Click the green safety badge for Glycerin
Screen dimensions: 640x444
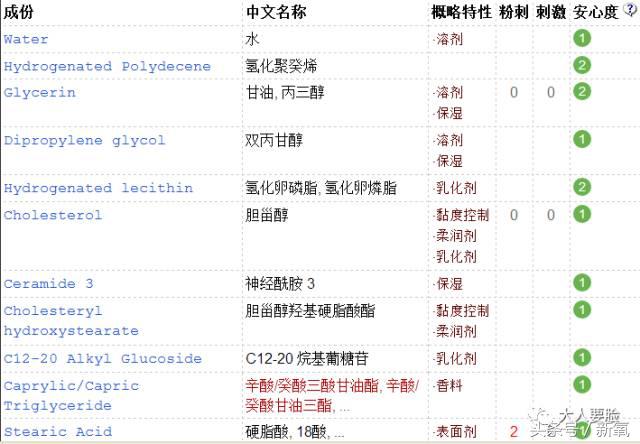[582, 91]
